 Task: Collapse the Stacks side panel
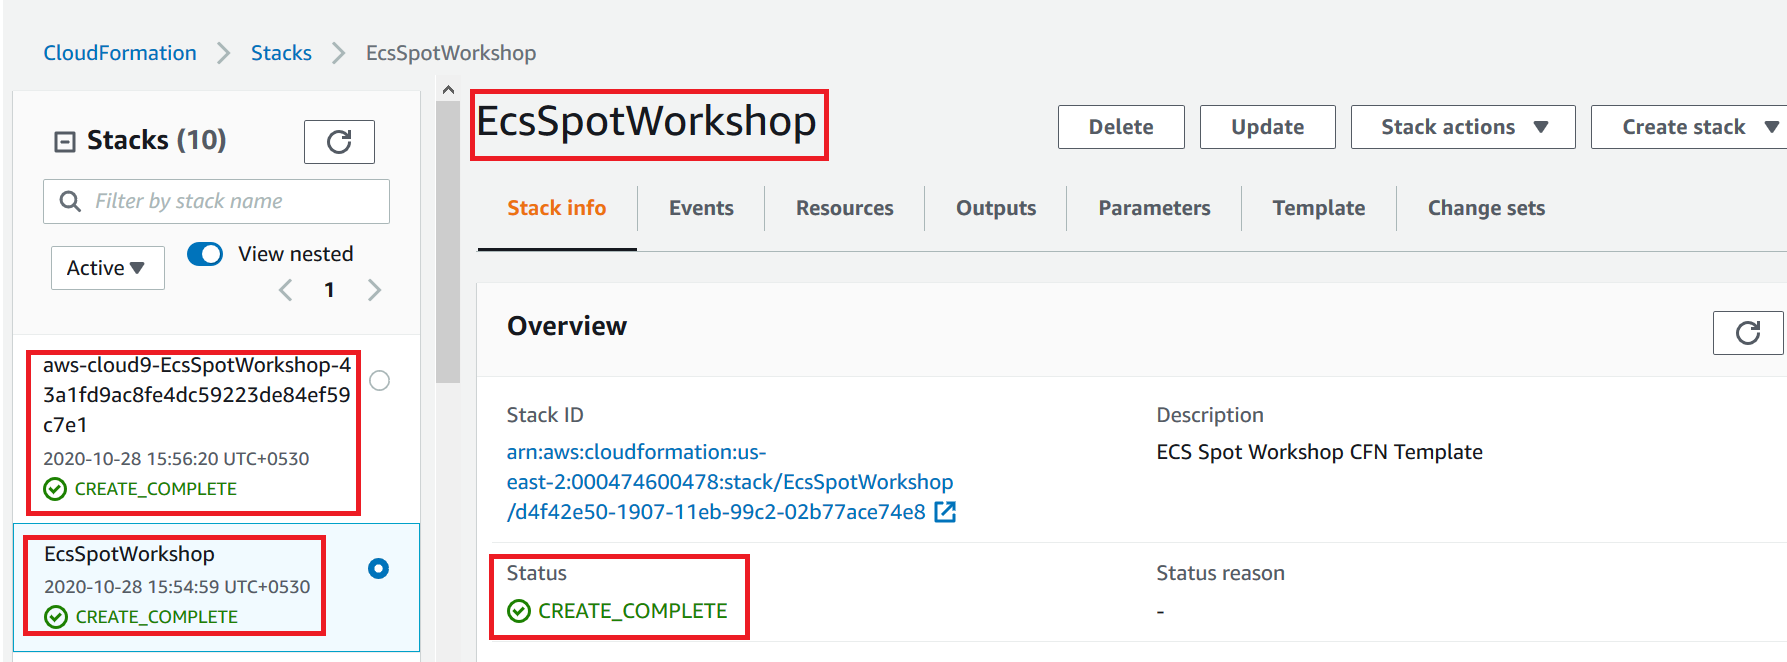[64, 142]
